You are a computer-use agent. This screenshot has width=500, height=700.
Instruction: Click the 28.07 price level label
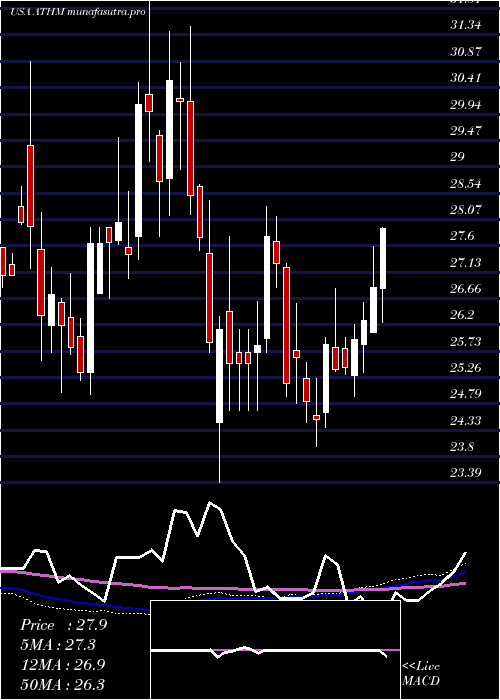pos(466,209)
